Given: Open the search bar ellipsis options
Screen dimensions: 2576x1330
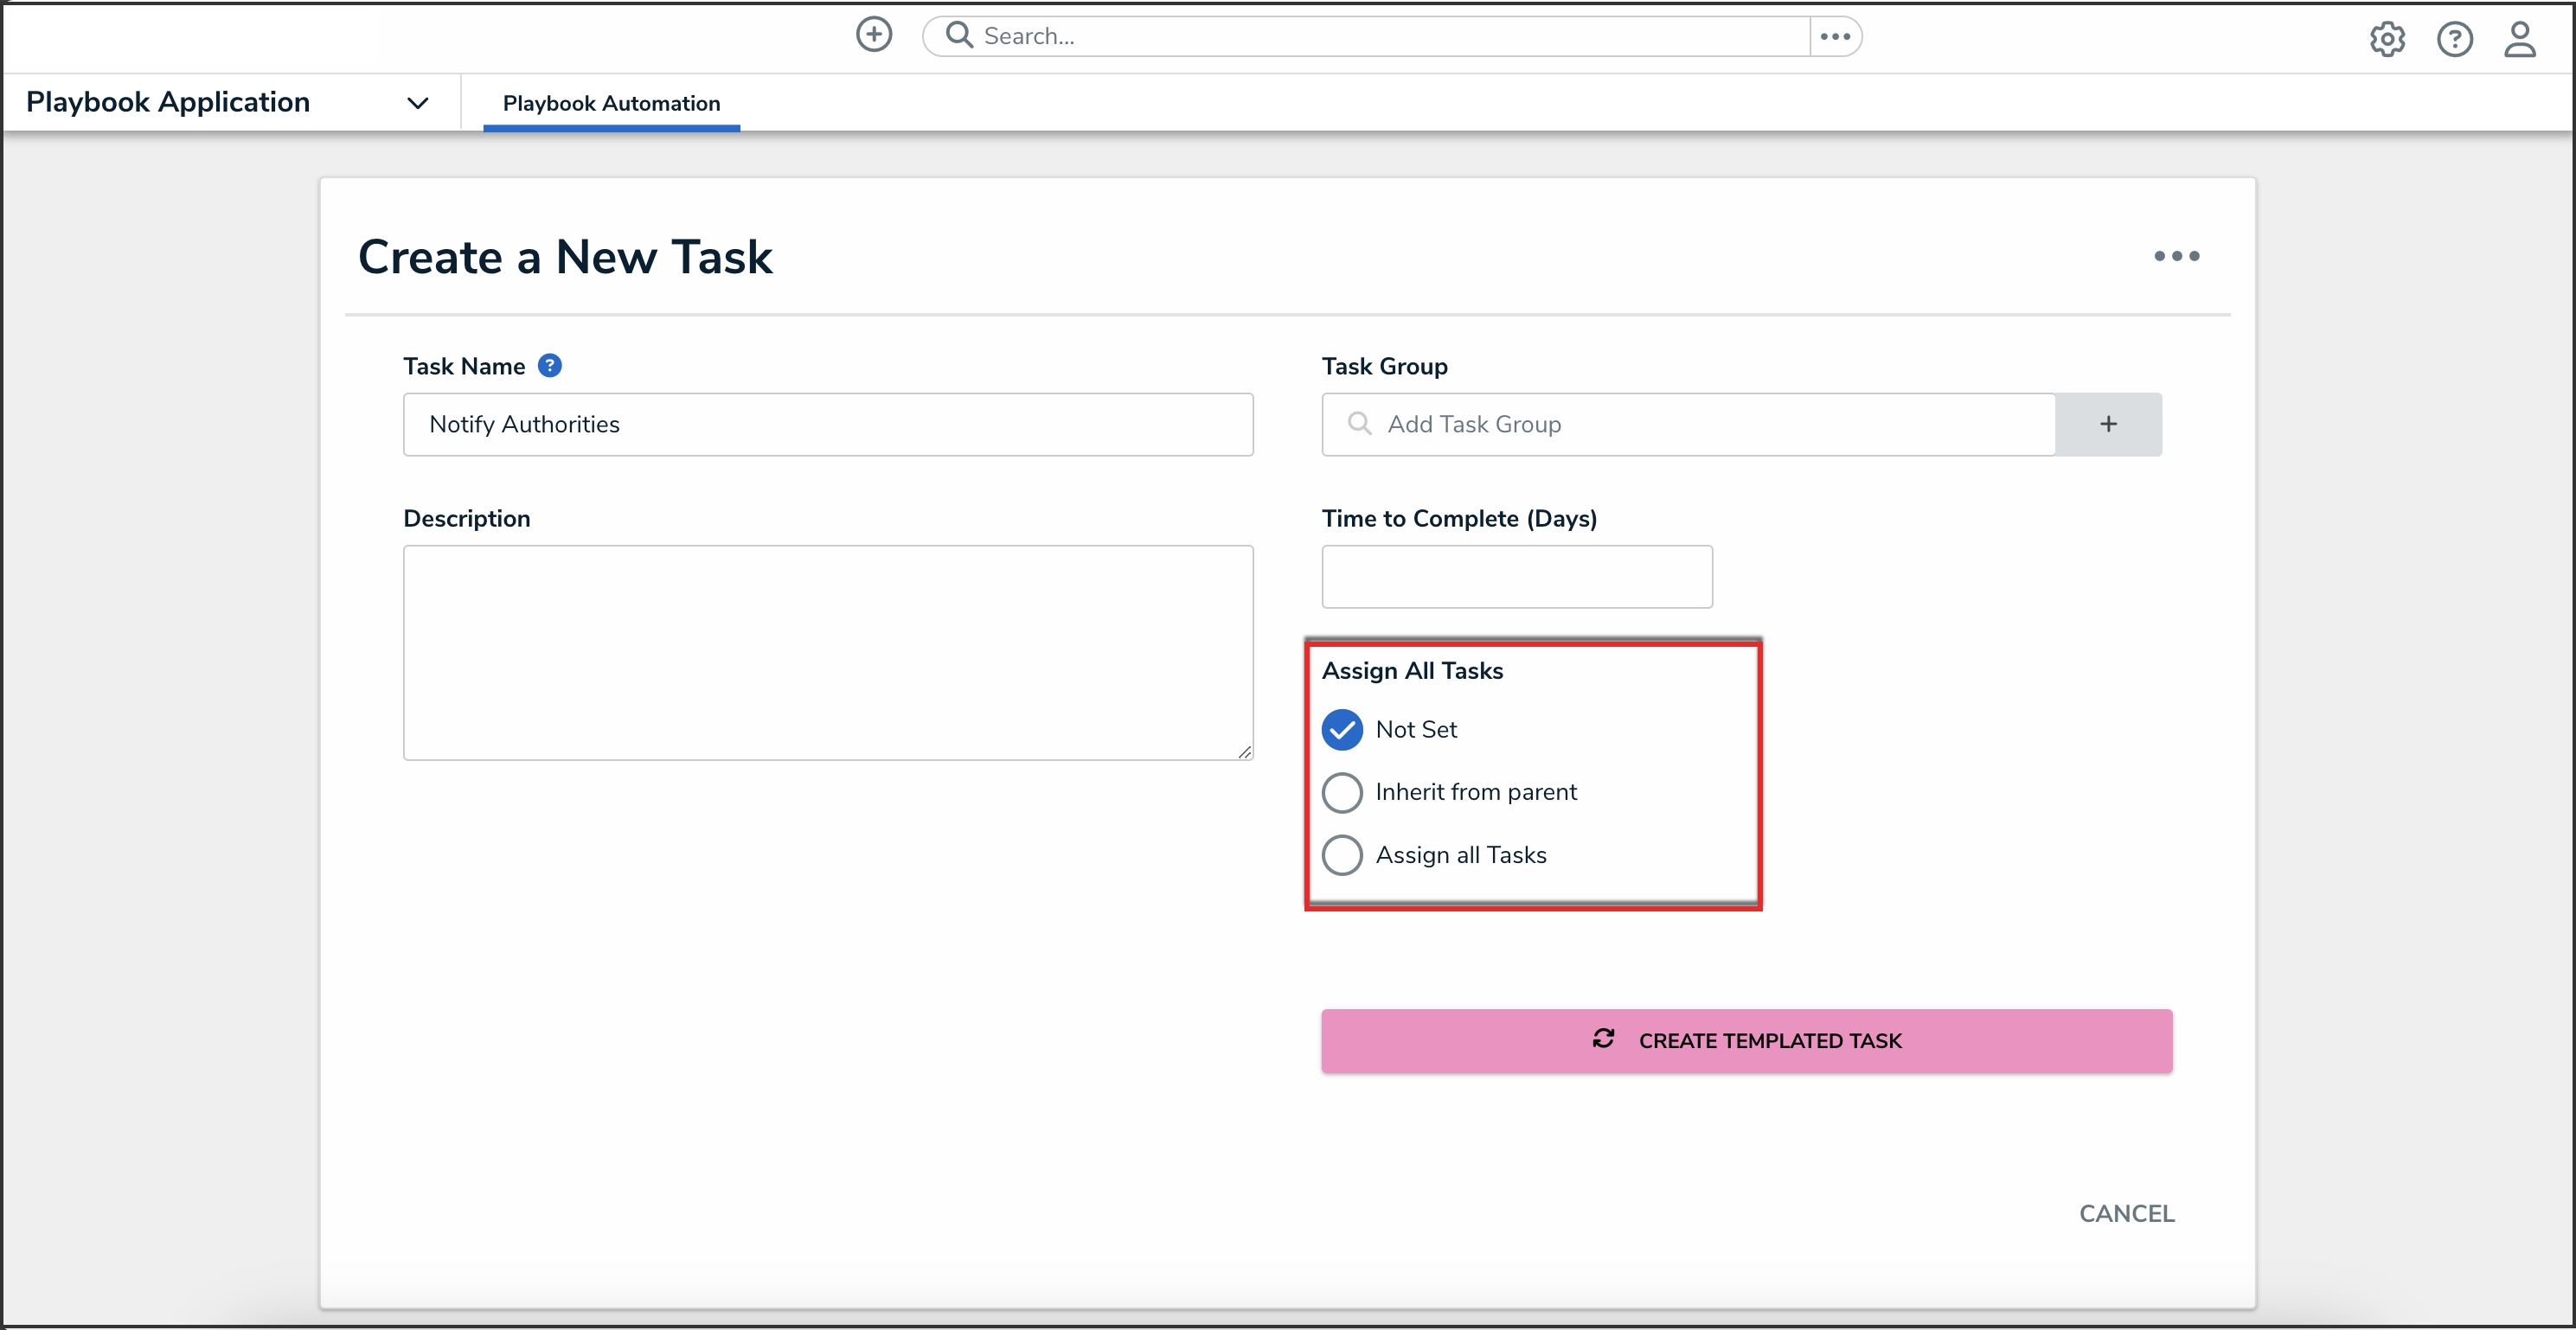Looking at the screenshot, I should pyautogui.click(x=1835, y=36).
